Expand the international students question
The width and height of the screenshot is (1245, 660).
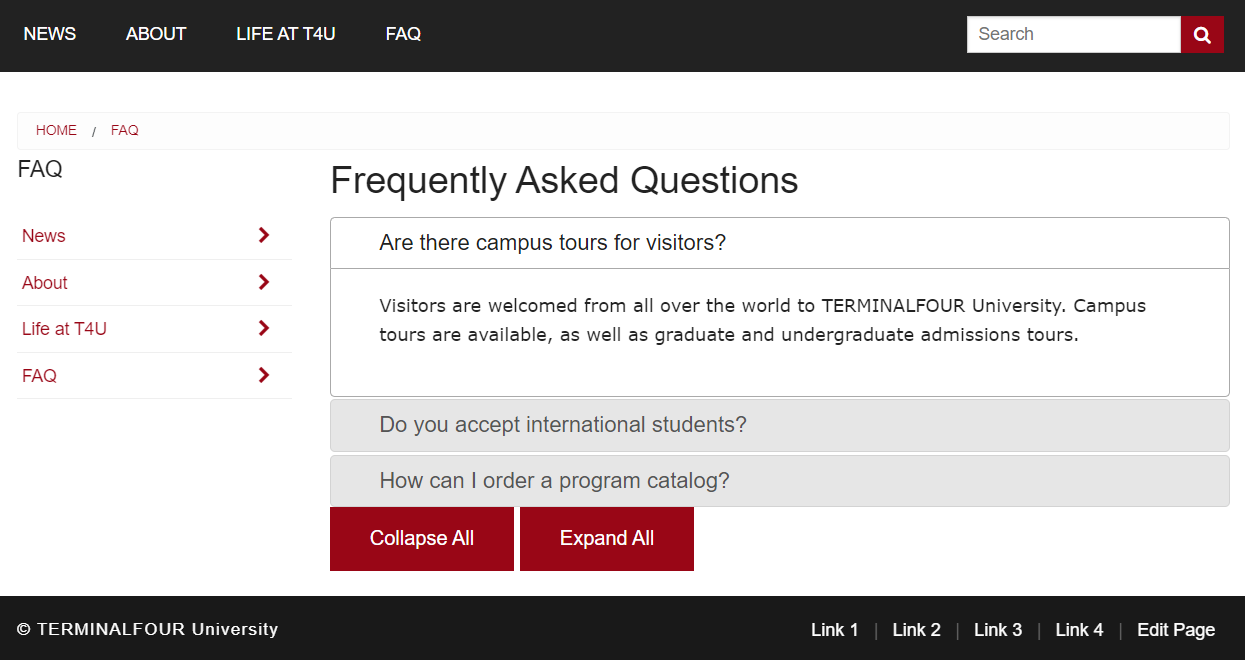pos(779,425)
